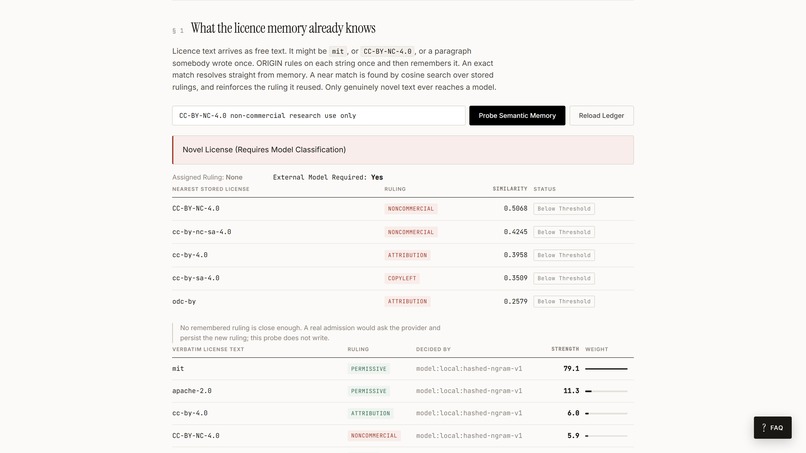Viewport: 806px width, 453px height.
Task: Focus the licence text input field
Action: click(x=319, y=116)
